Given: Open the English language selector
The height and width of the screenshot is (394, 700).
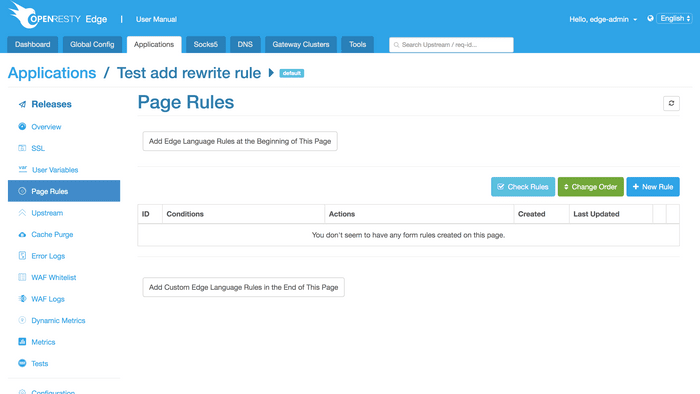Looking at the screenshot, I should (675, 18).
